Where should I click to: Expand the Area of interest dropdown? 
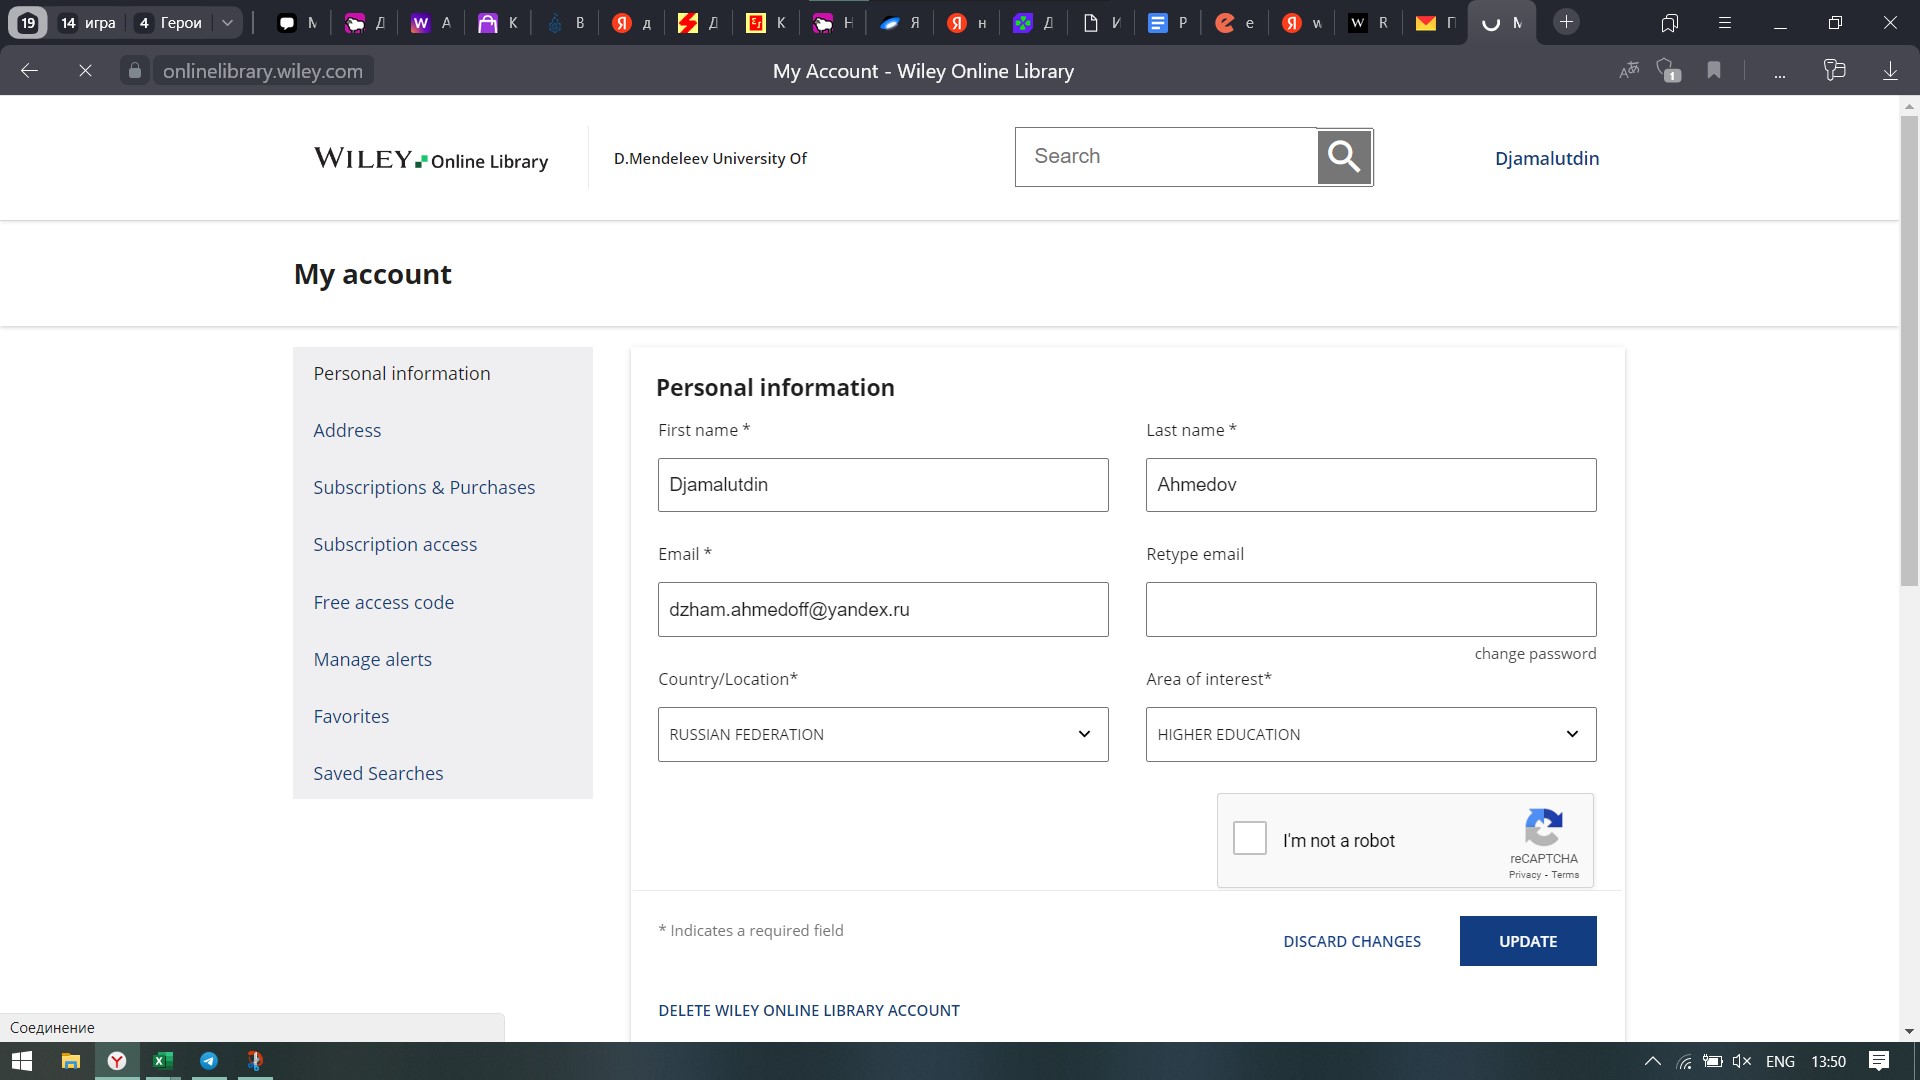[1371, 734]
